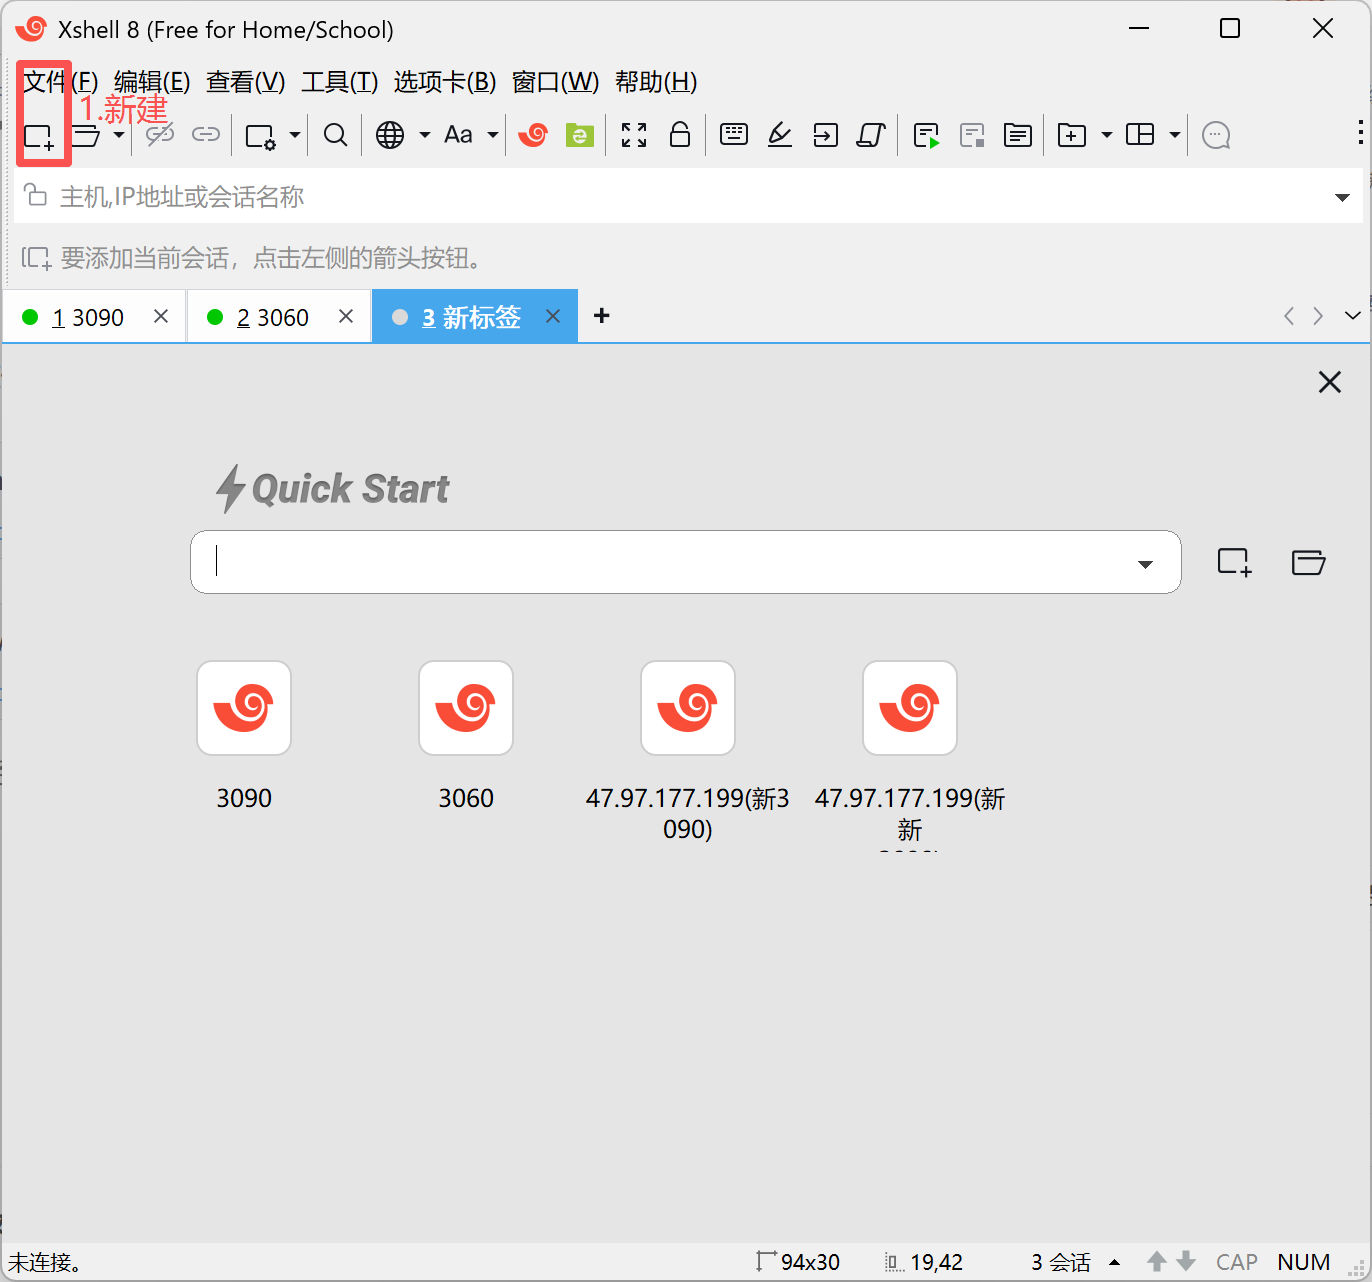Screen dimensions: 1372x1282
Task: Click the New session toolbar icon
Action: pos(39,136)
